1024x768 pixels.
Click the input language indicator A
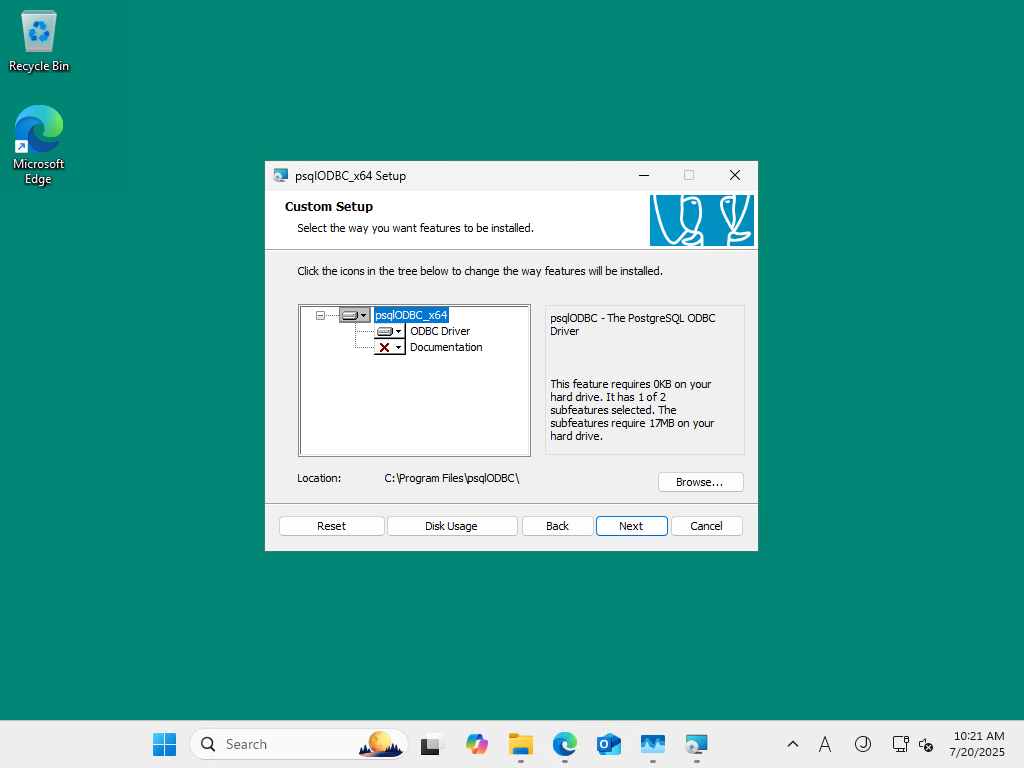tap(825, 744)
